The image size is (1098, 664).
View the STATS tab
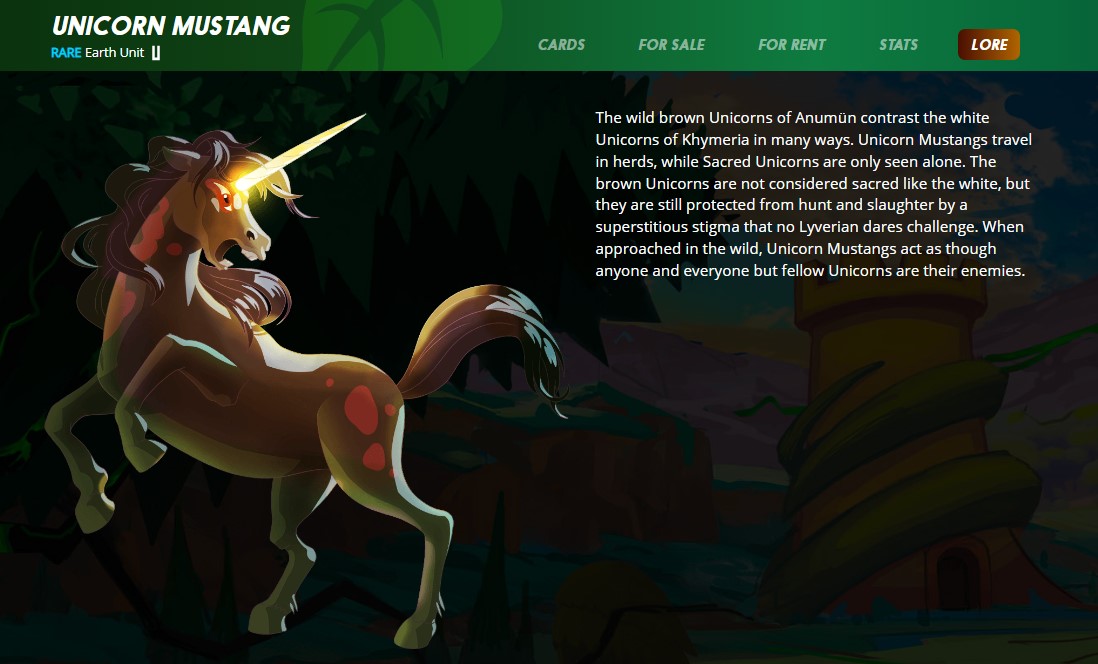pyautogui.click(x=898, y=45)
